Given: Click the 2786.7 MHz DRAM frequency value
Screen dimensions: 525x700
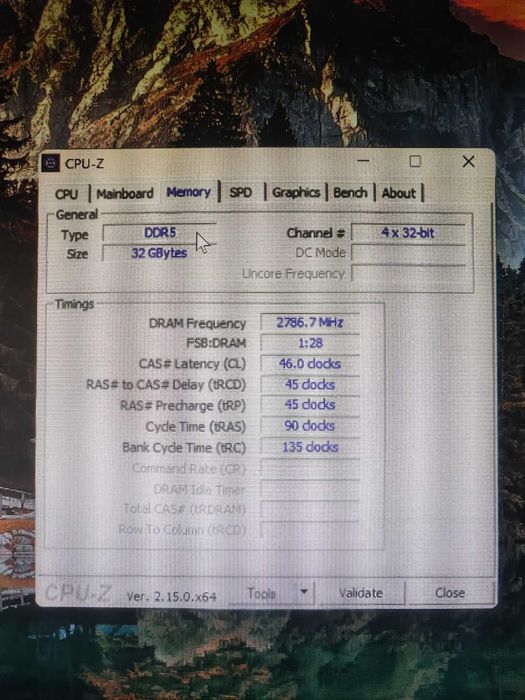Looking at the screenshot, I should point(310,322).
